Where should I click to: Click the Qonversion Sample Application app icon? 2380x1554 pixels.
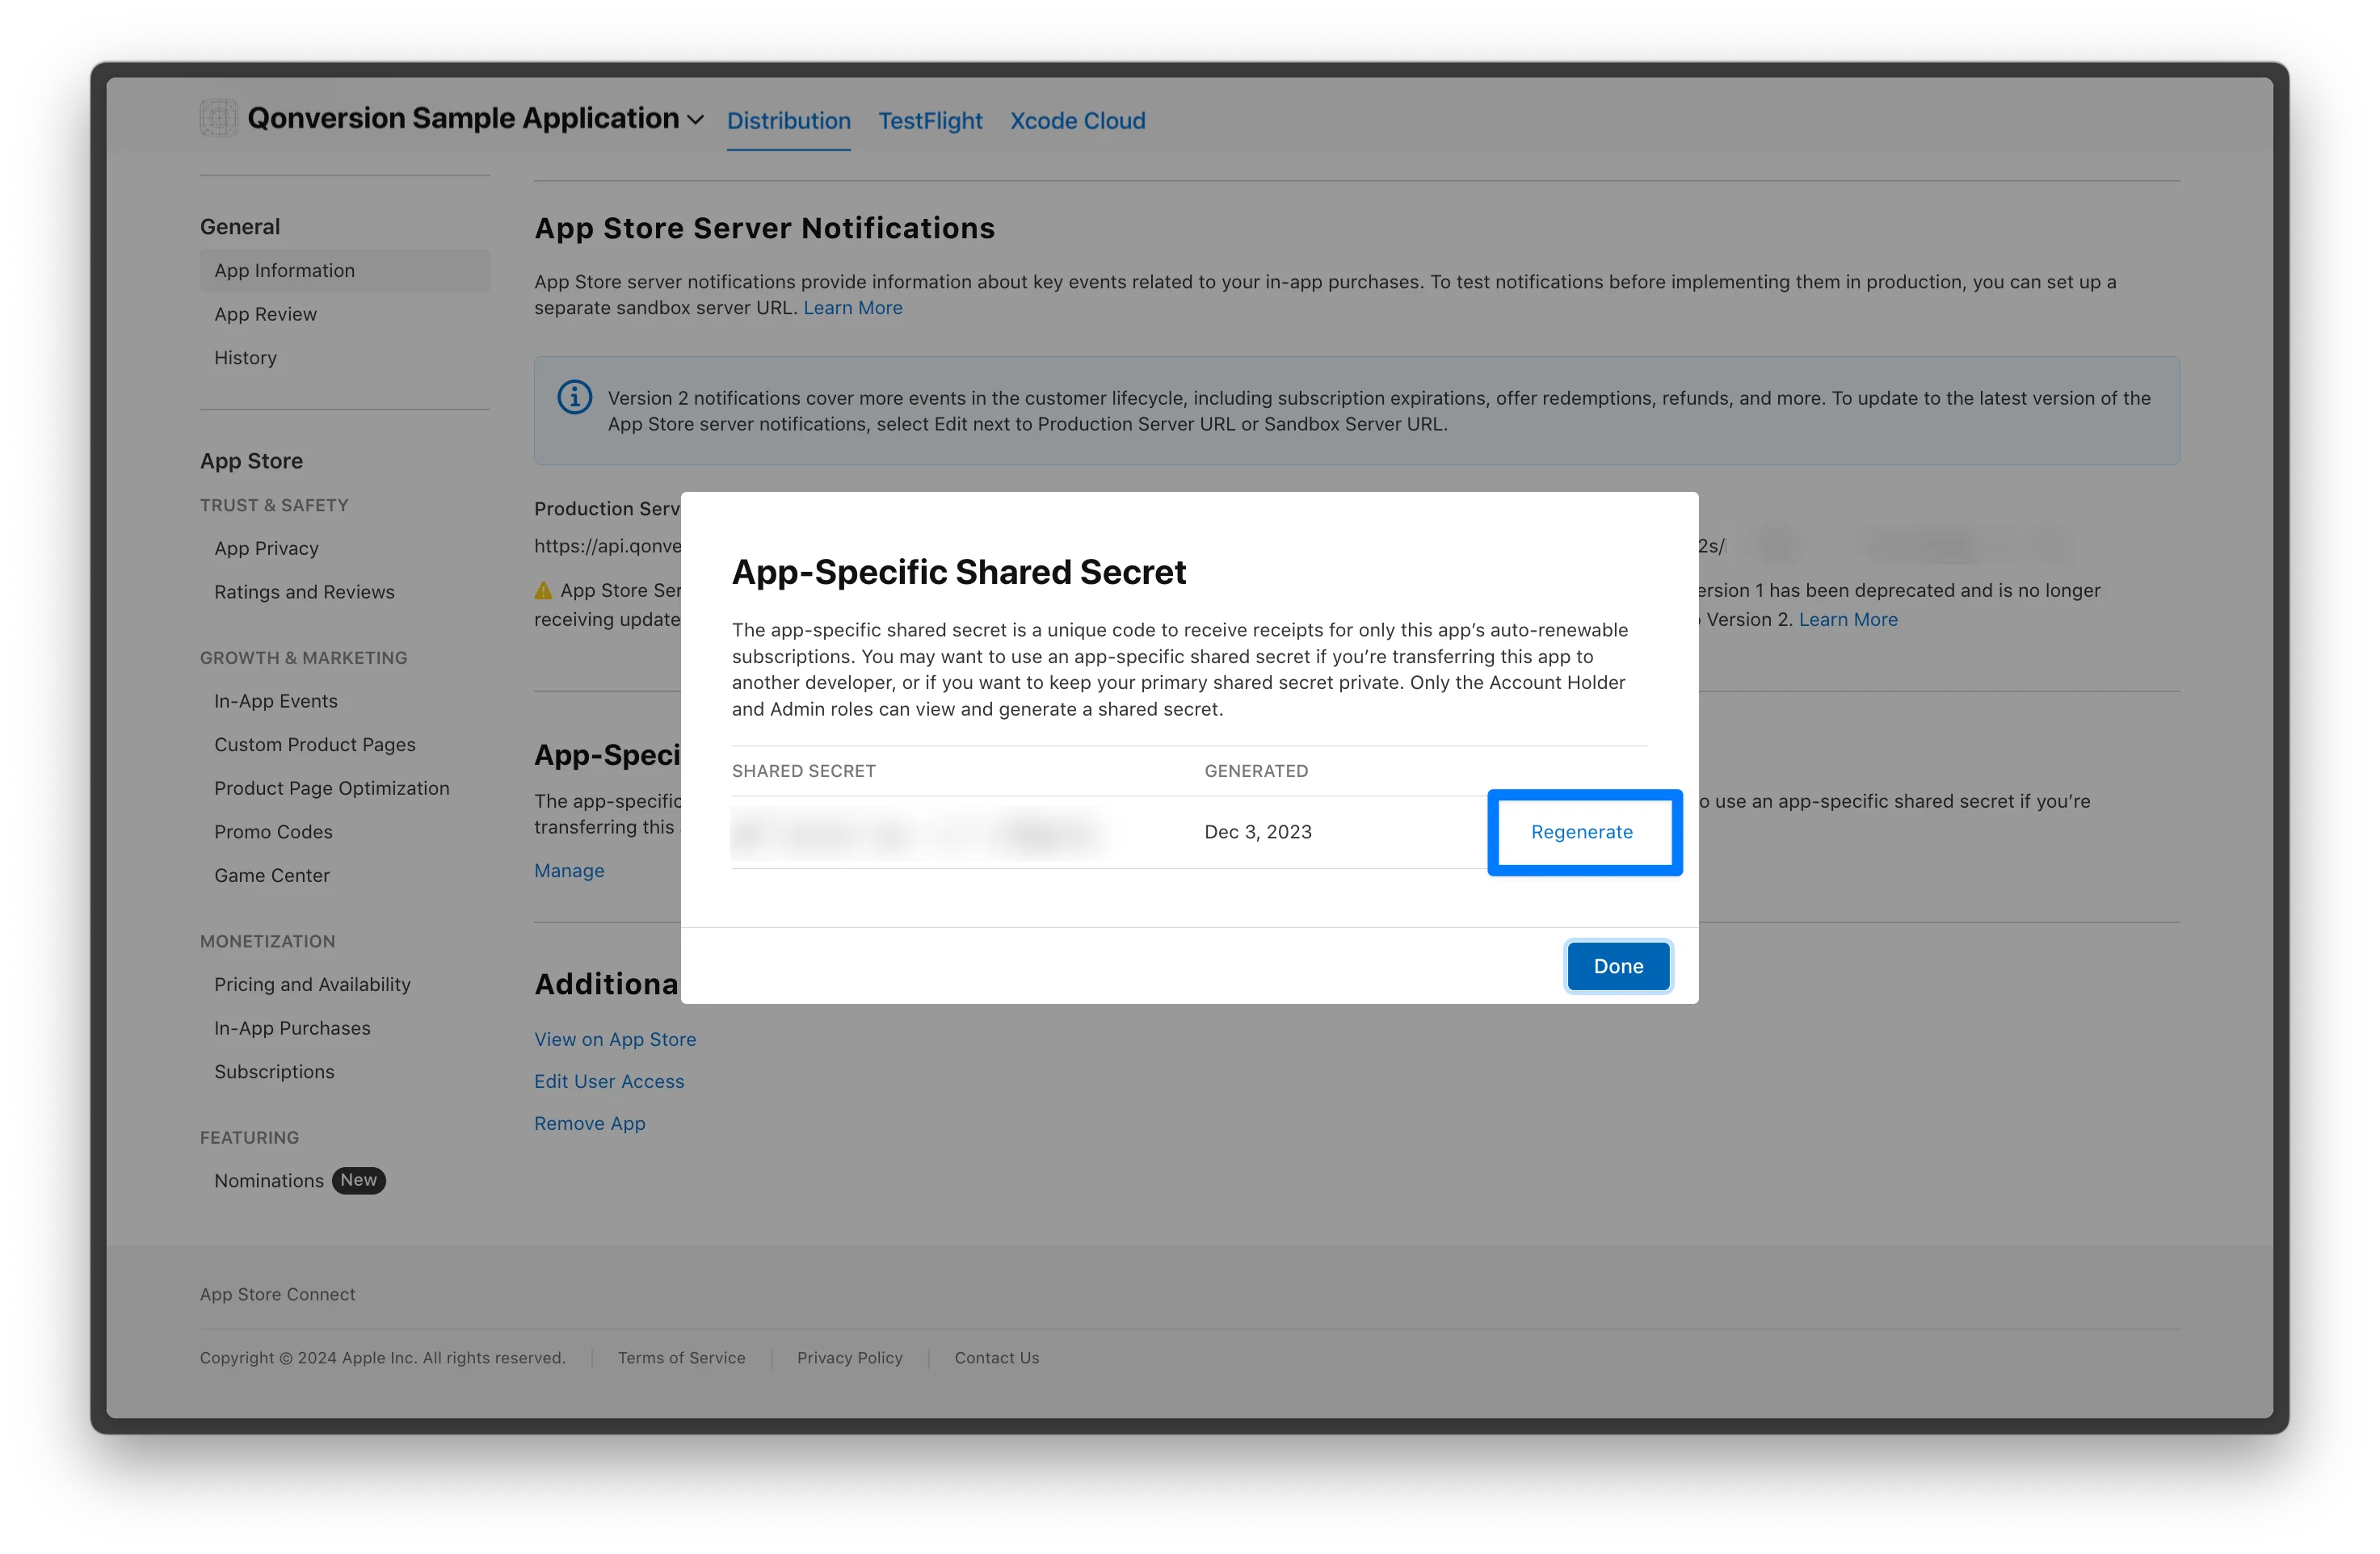(217, 117)
